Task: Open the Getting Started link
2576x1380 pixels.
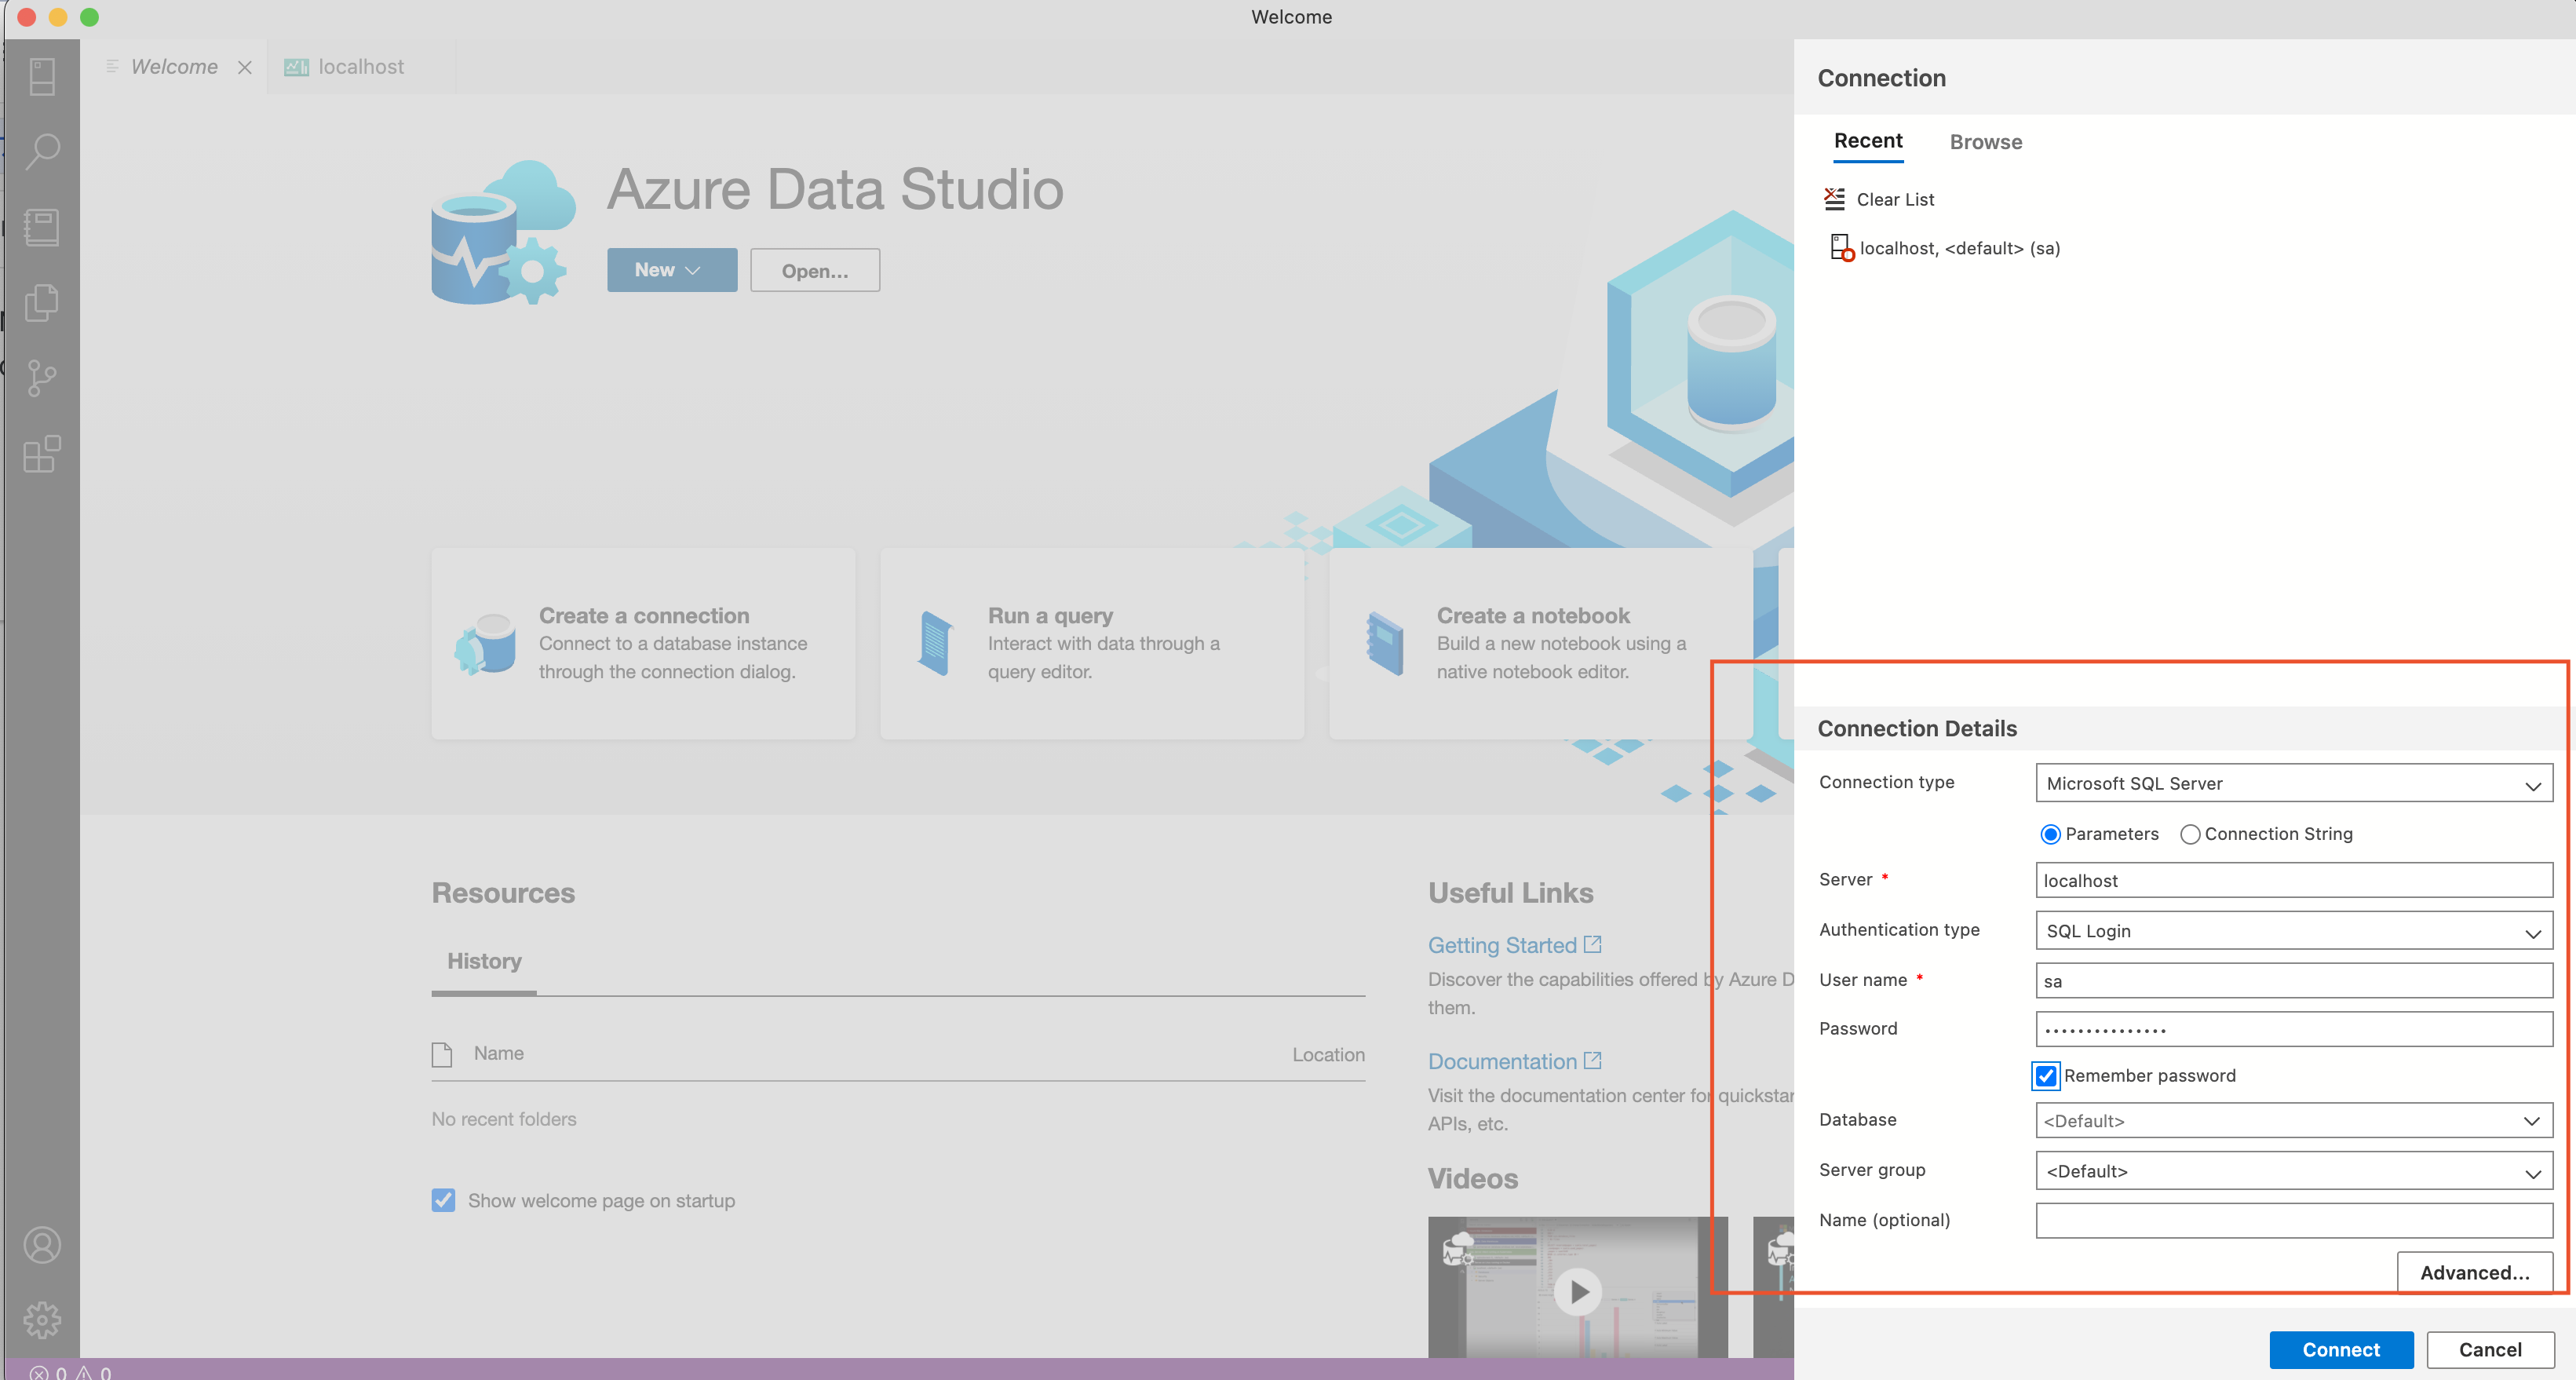Action: tap(1503, 944)
